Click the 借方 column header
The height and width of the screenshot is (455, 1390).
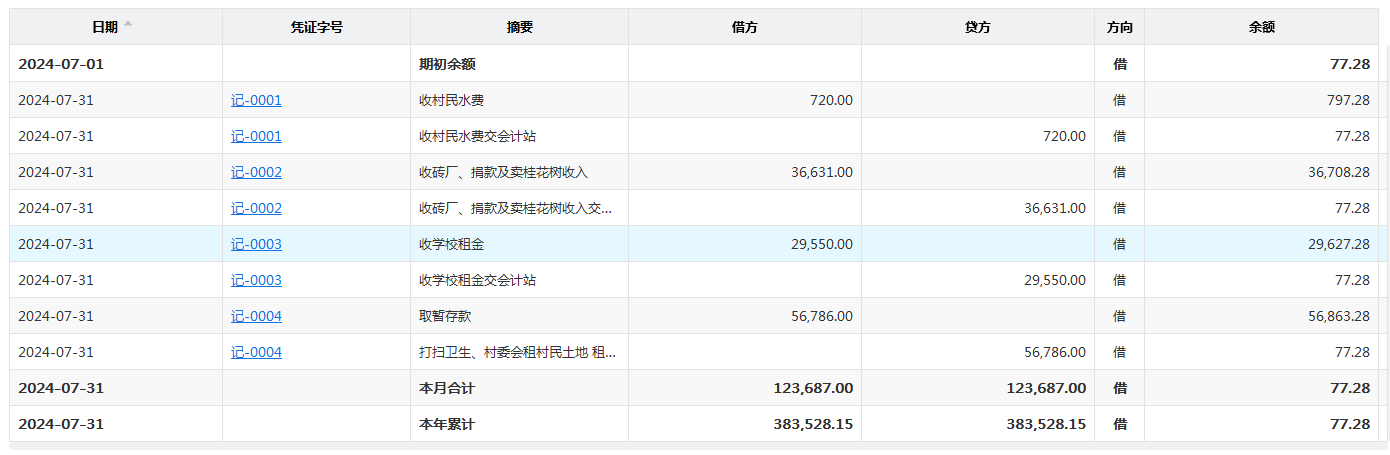tap(744, 27)
